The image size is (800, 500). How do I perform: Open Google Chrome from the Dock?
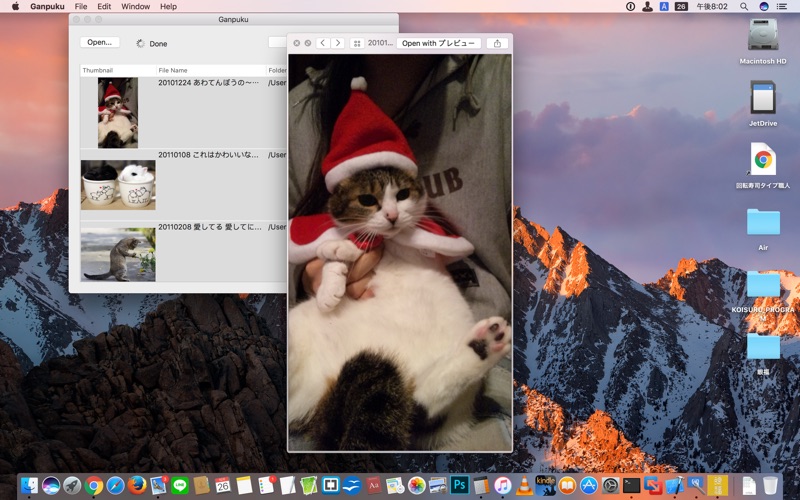pyautogui.click(x=94, y=485)
